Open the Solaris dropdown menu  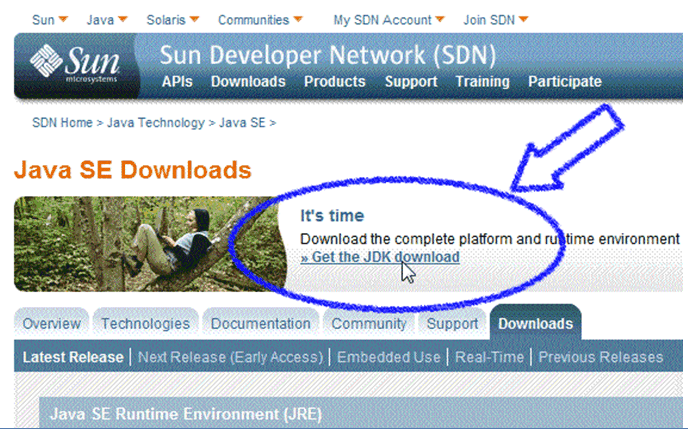pos(172,20)
